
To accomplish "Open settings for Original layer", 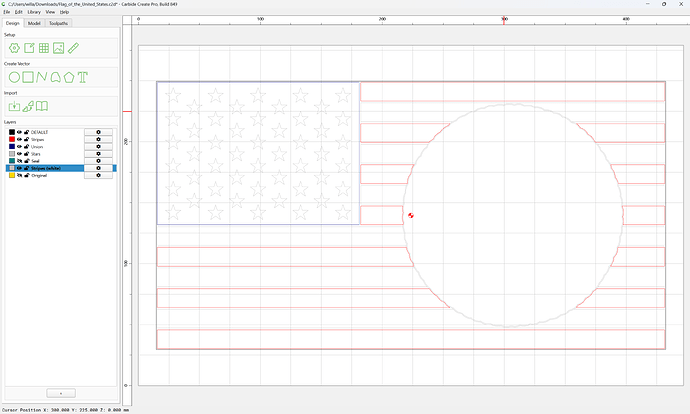I will pyautogui.click(x=98, y=175).
